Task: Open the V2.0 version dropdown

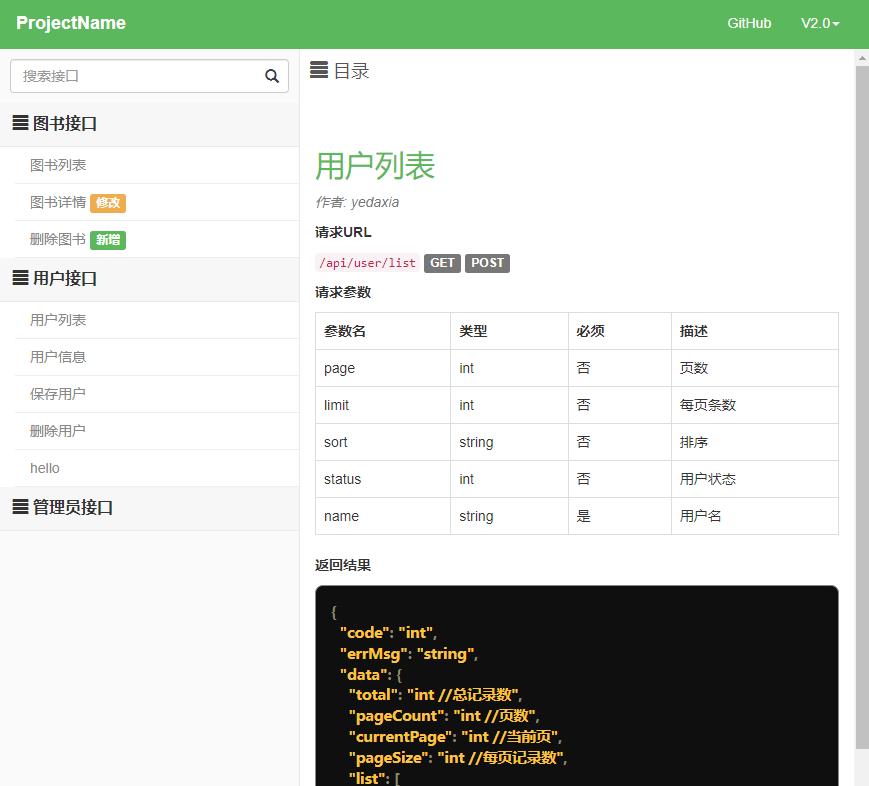Action: click(x=820, y=23)
